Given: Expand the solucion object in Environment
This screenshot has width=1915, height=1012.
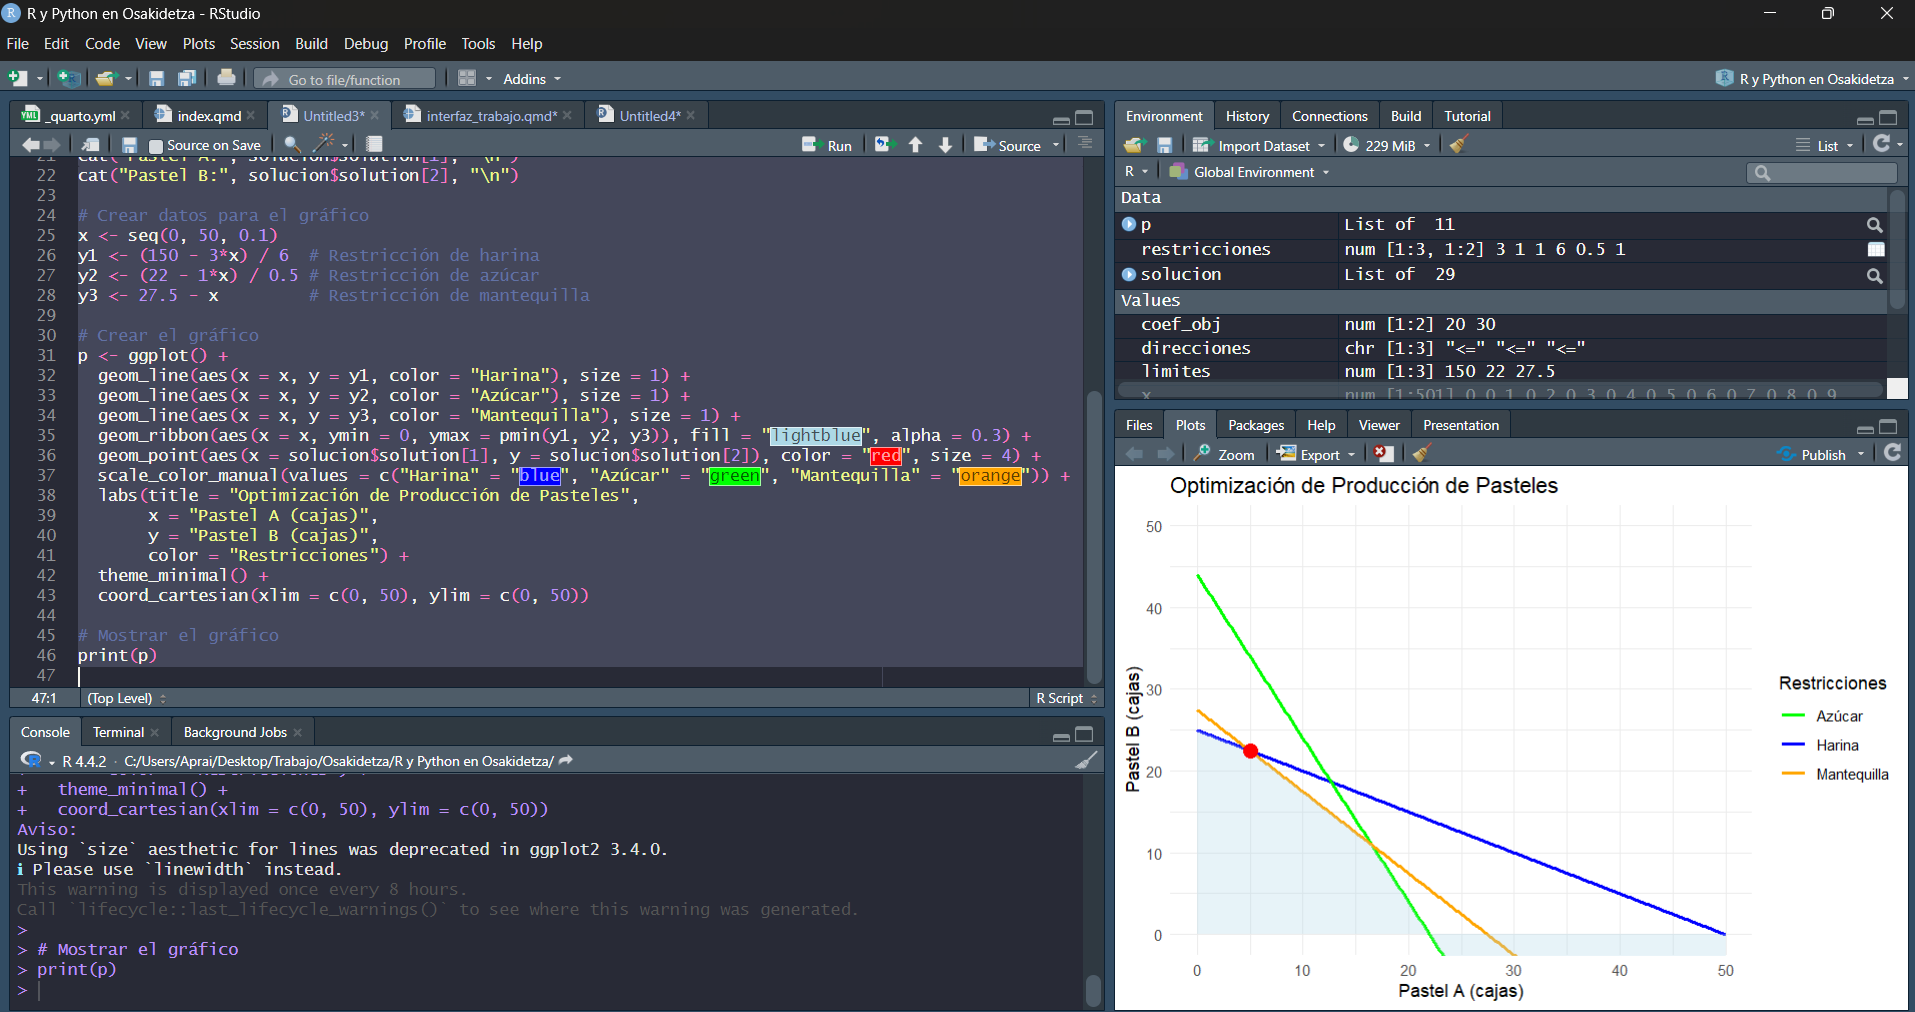Looking at the screenshot, I should point(1130,274).
